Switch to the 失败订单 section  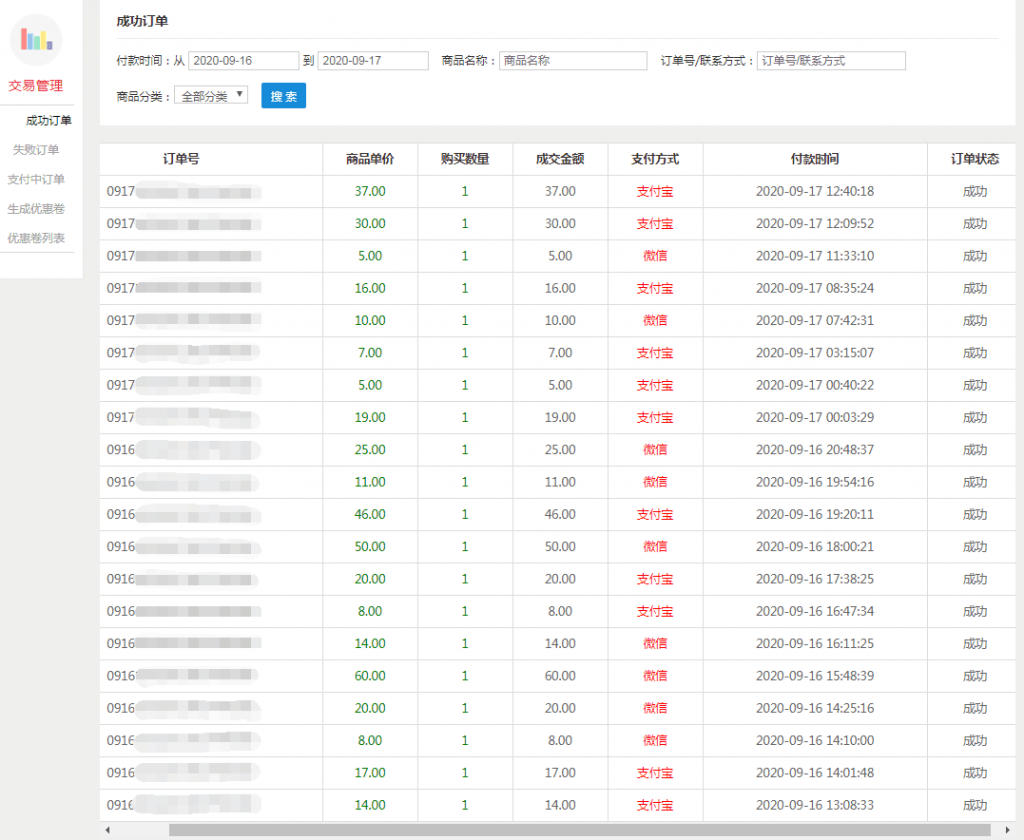pos(38,148)
